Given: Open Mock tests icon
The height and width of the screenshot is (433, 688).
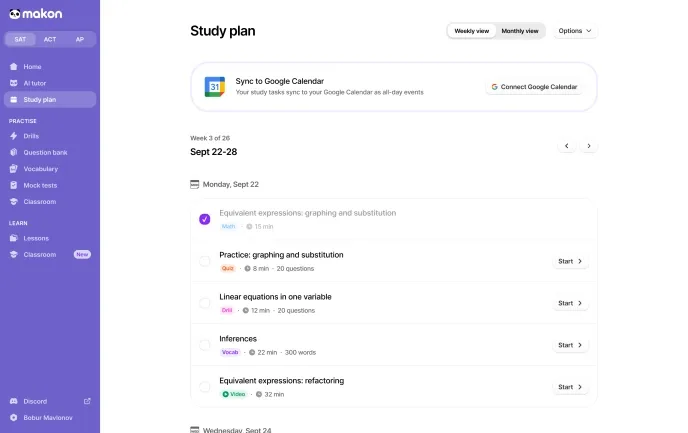Looking at the screenshot, I should click(x=14, y=185).
